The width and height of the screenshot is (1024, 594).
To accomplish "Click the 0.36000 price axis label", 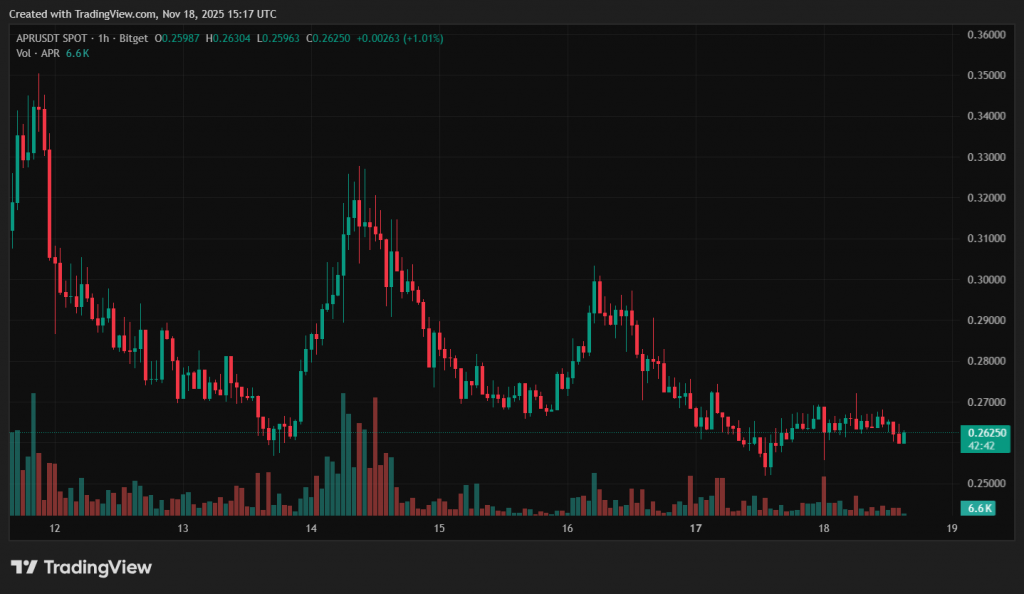I will click(986, 35).
